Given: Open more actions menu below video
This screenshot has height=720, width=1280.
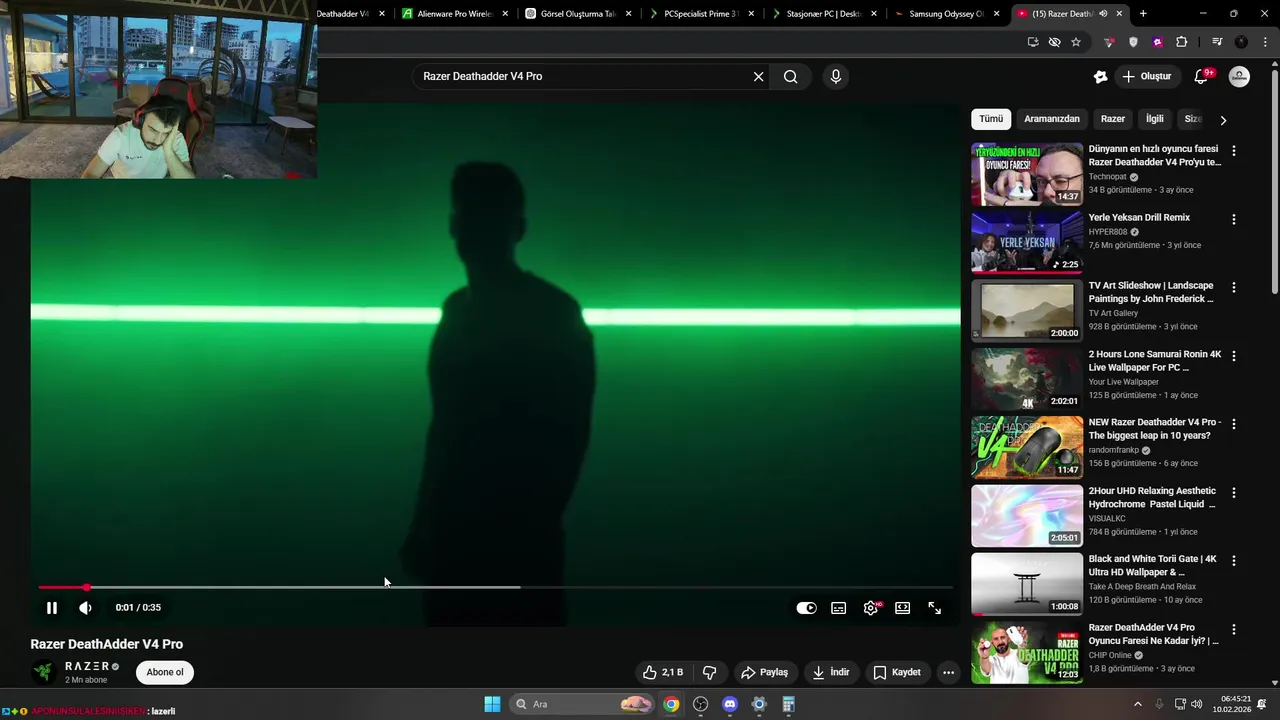Looking at the screenshot, I should (948, 672).
